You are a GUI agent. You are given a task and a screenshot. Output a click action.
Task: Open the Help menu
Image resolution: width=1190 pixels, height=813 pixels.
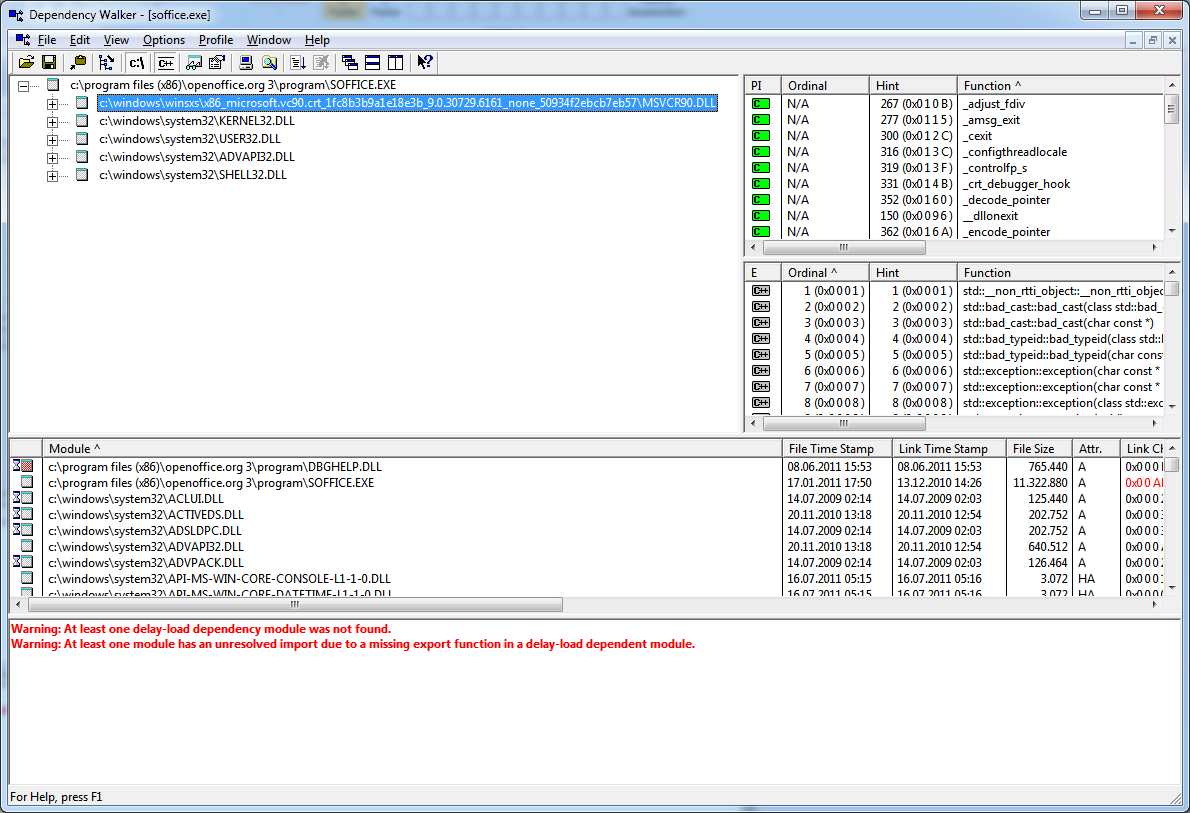[317, 40]
